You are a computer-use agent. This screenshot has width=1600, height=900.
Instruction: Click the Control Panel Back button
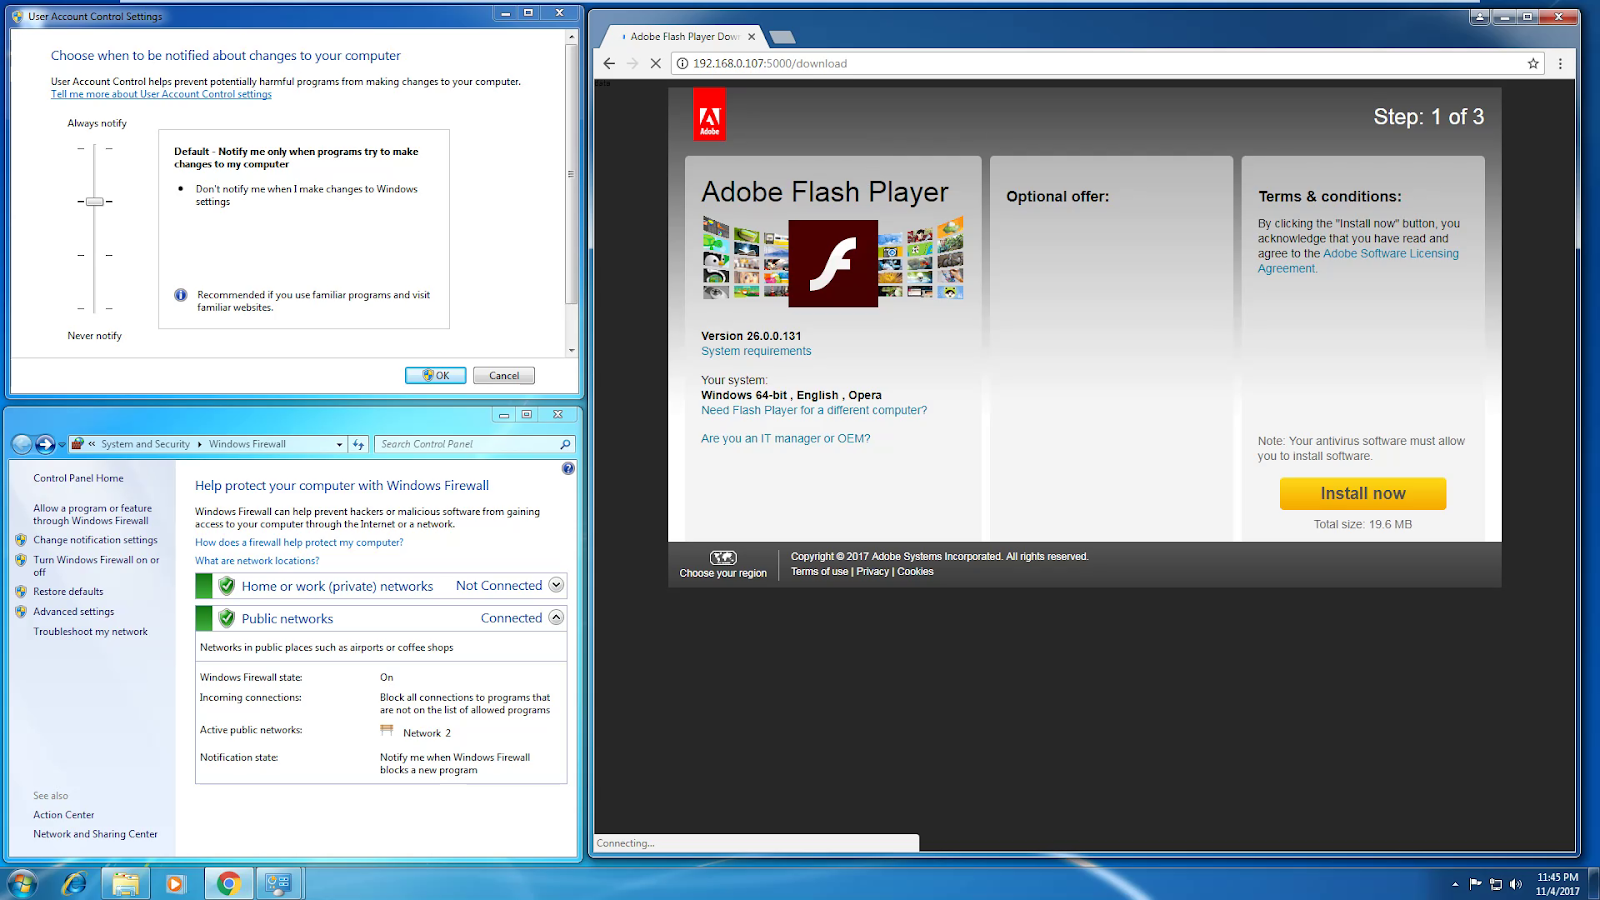pos(22,444)
